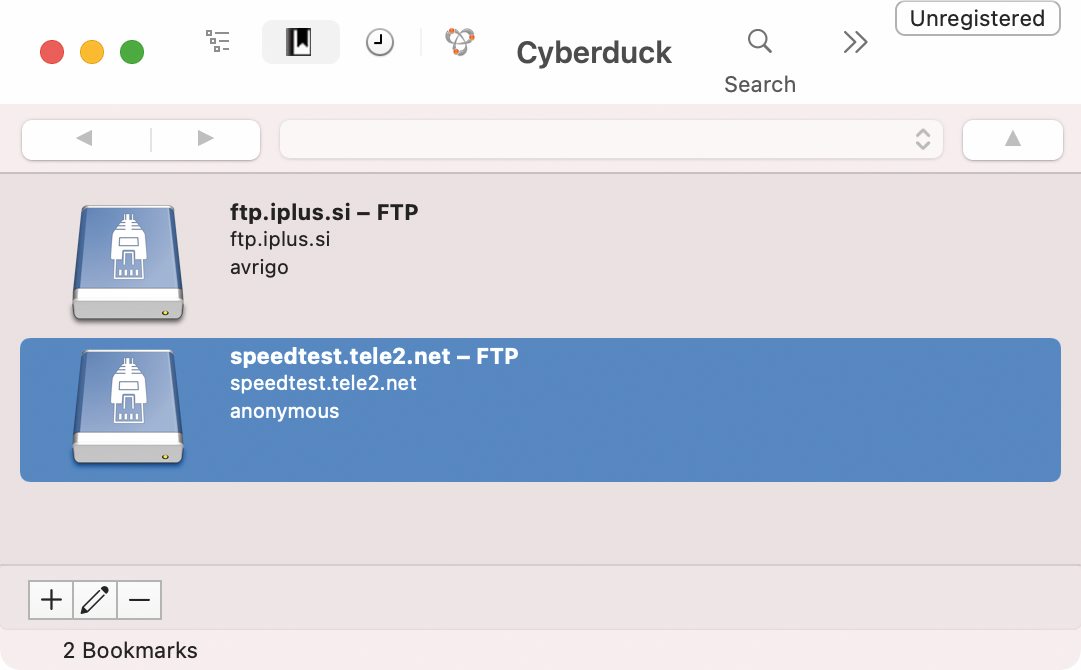
Task: Add a new bookmark with the plus button
Action: pos(51,600)
